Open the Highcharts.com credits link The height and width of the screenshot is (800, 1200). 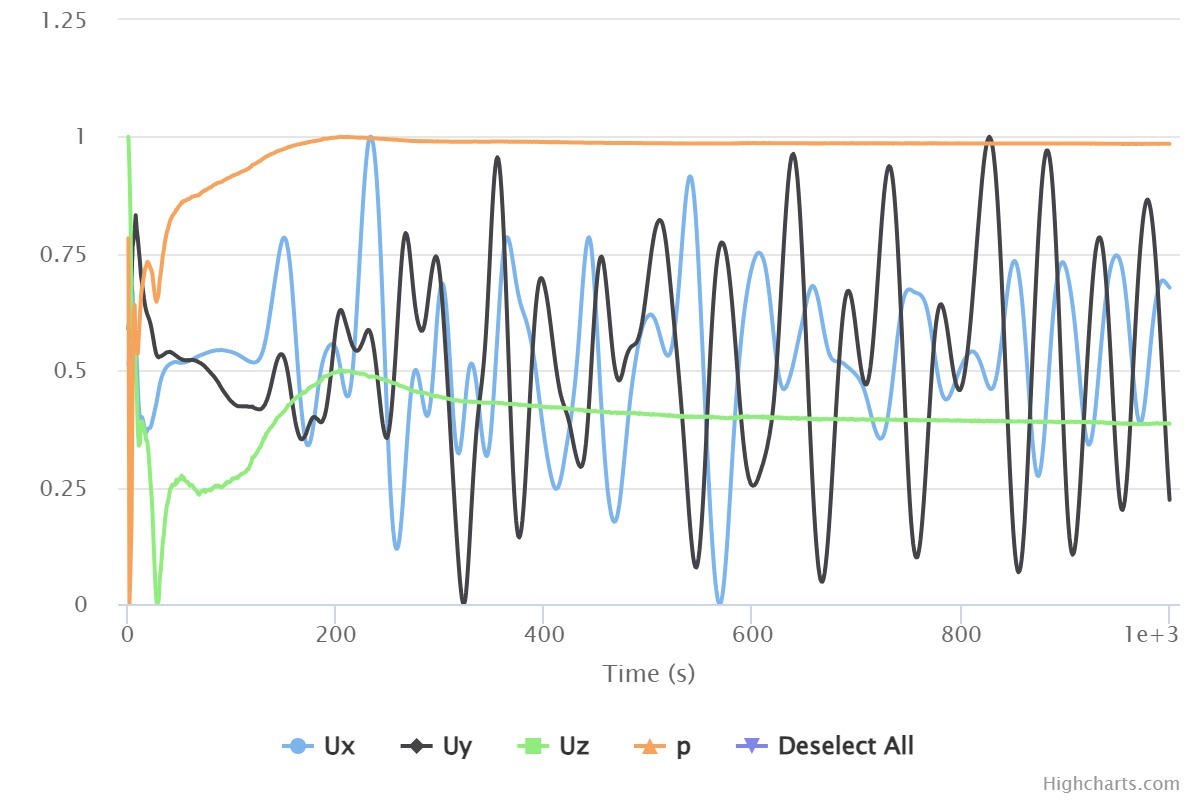point(1111,784)
